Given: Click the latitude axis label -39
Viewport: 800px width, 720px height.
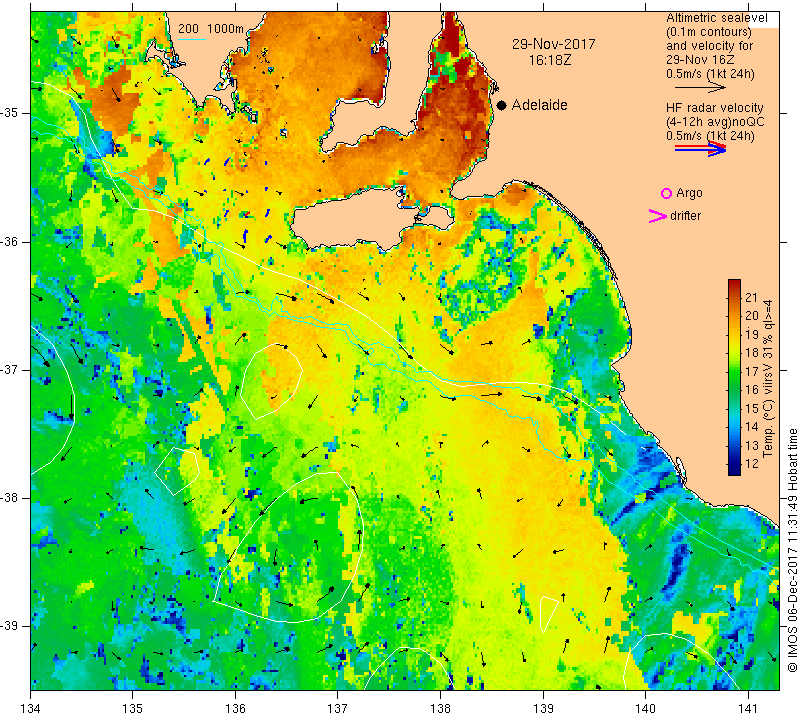Looking at the screenshot, I should click(x=10, y=626).
